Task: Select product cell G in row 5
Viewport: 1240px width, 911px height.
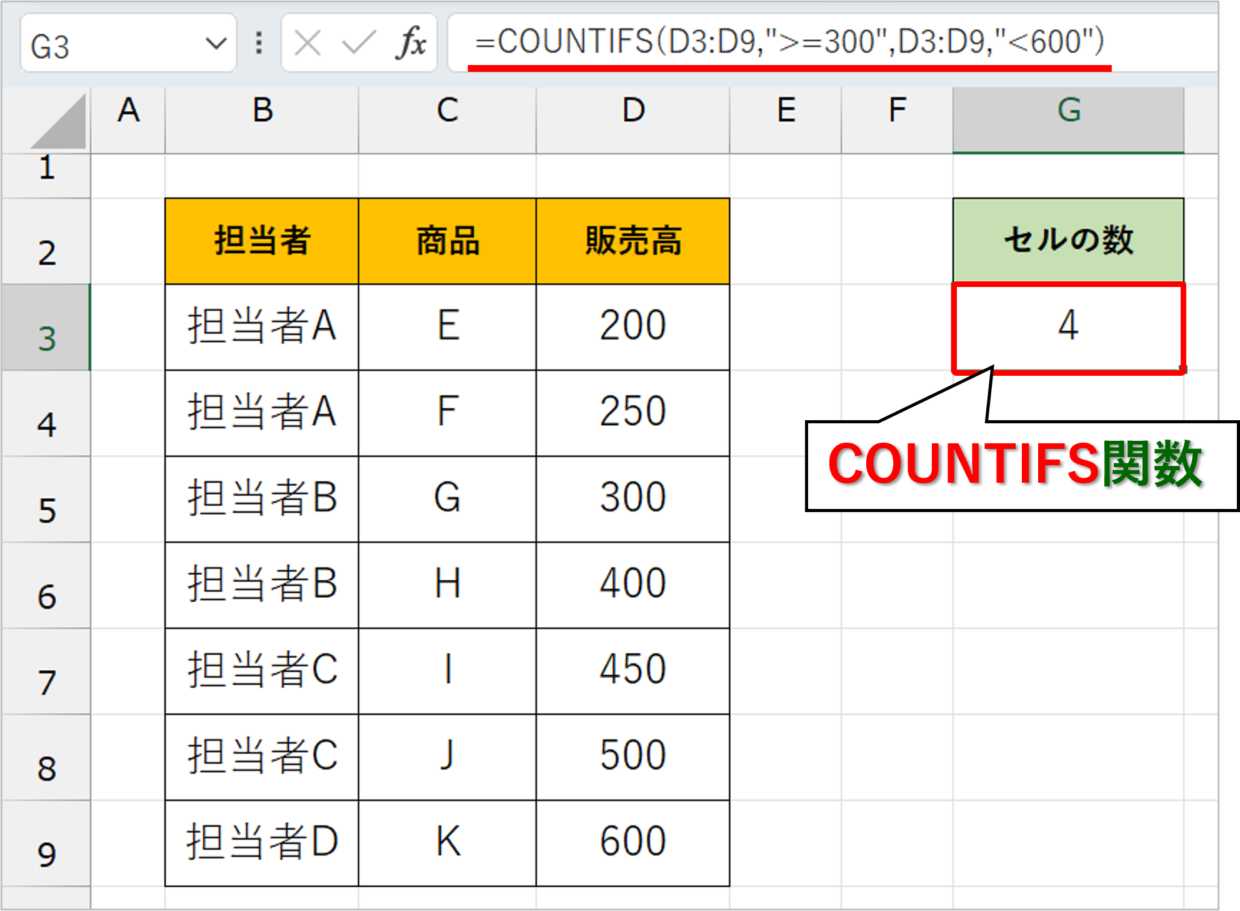Action: 447,499
